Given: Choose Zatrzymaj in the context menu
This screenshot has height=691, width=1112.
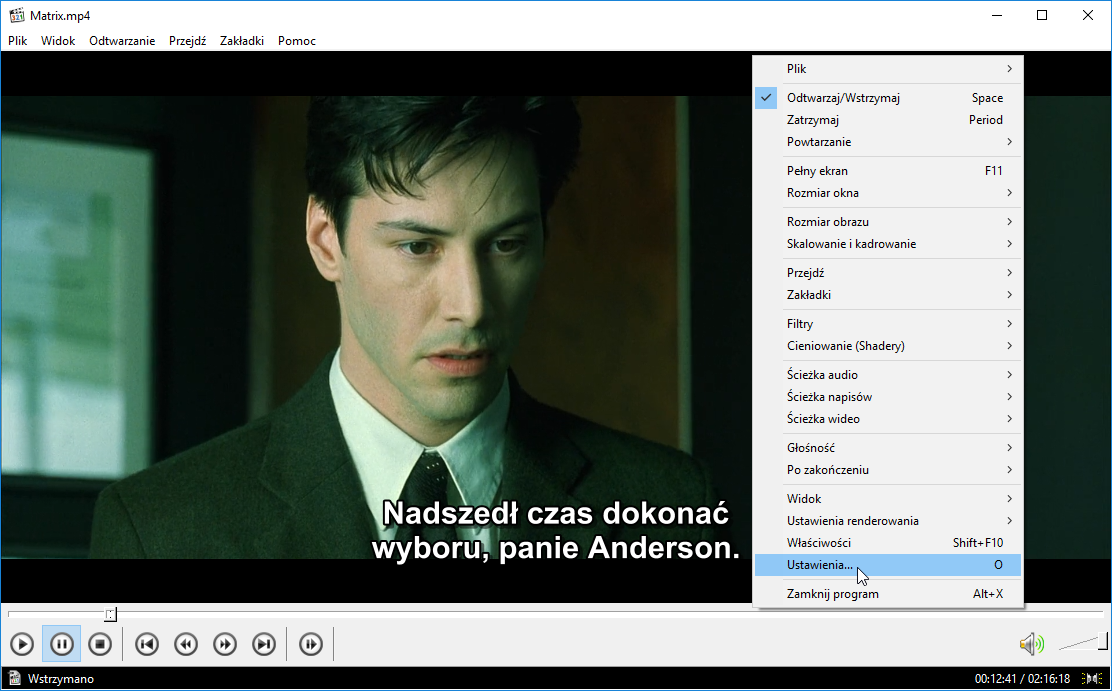Looking at the screenshot, I should pos(887,120).
